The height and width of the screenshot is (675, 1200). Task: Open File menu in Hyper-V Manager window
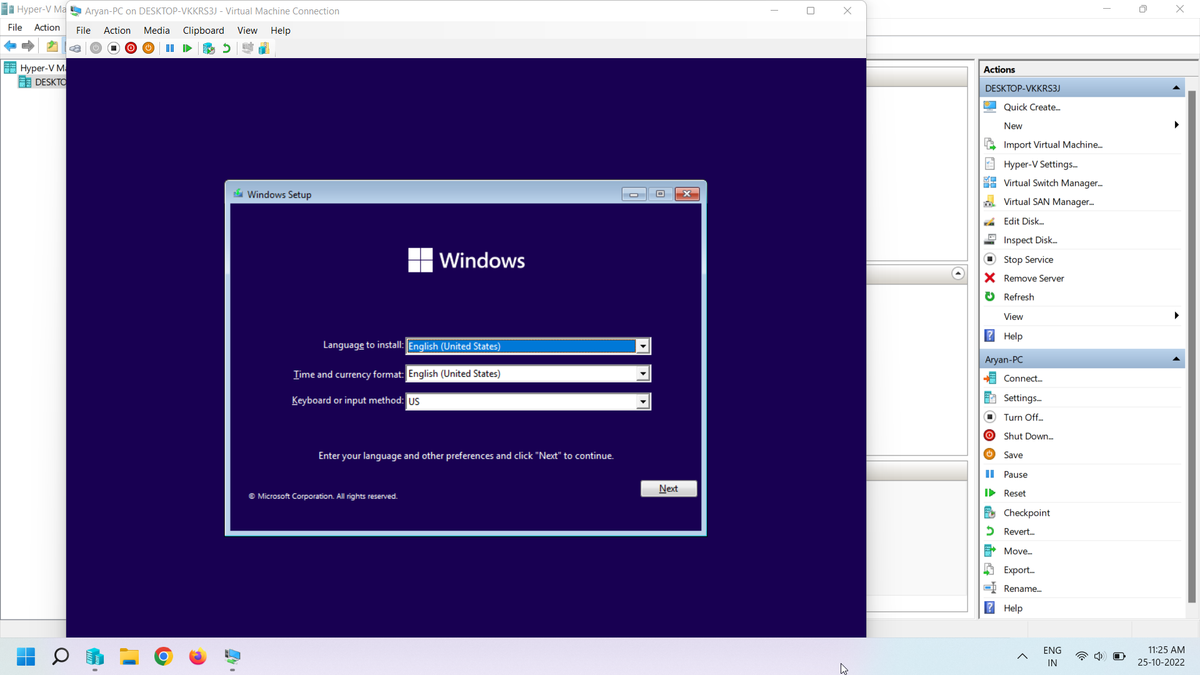(15, 27)
